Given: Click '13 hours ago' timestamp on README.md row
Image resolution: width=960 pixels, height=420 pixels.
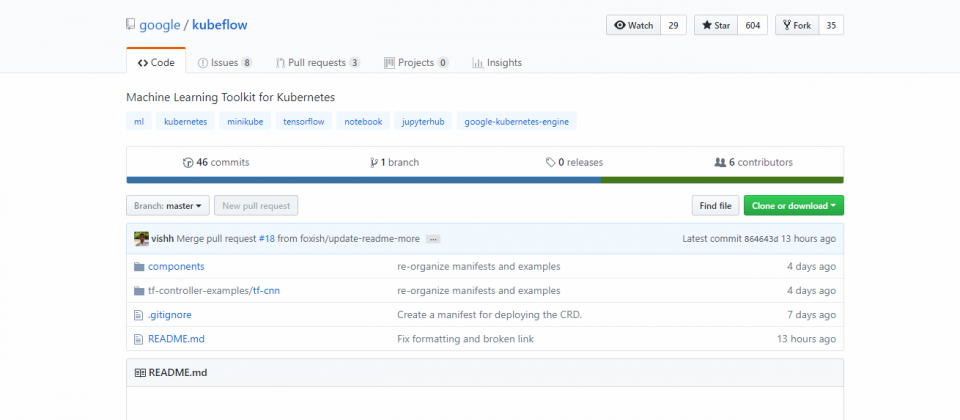Looking at the screenshot, I should pyautogui.click(x=806, y=339).
